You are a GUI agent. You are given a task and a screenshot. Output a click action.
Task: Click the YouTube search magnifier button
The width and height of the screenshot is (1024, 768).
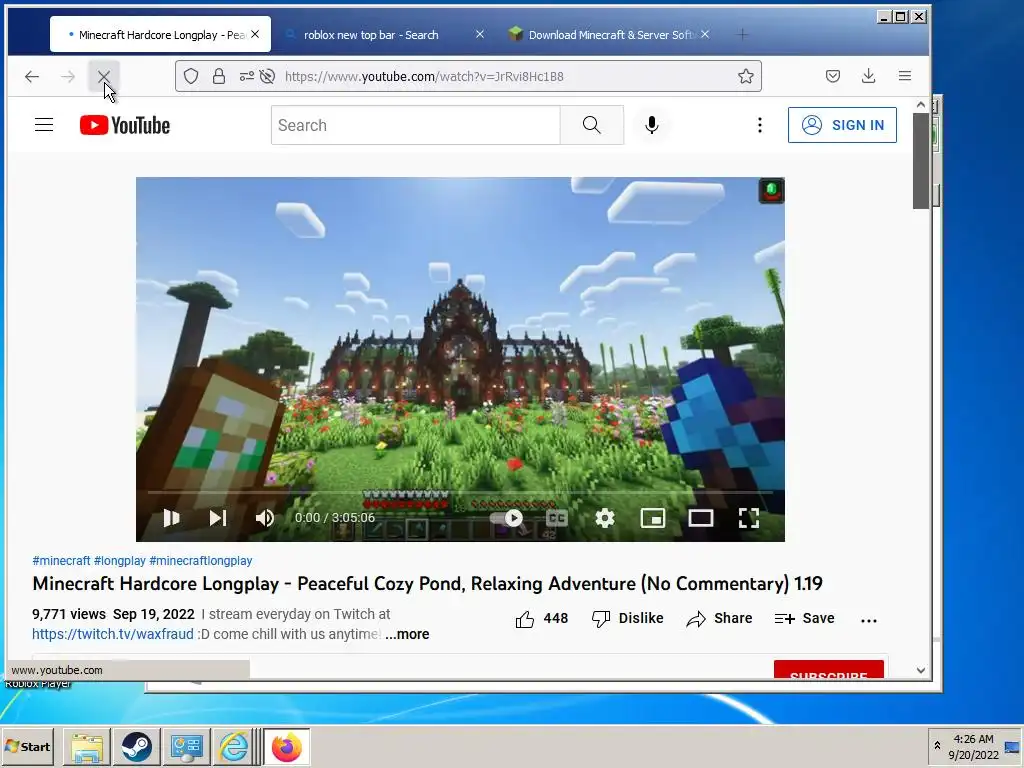tap(592, 125)
